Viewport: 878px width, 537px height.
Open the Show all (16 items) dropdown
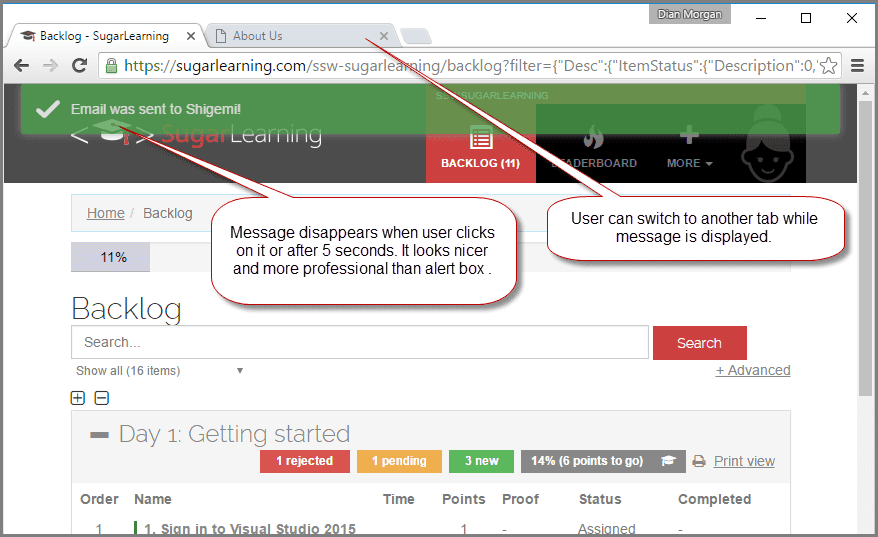coord(160,371)
